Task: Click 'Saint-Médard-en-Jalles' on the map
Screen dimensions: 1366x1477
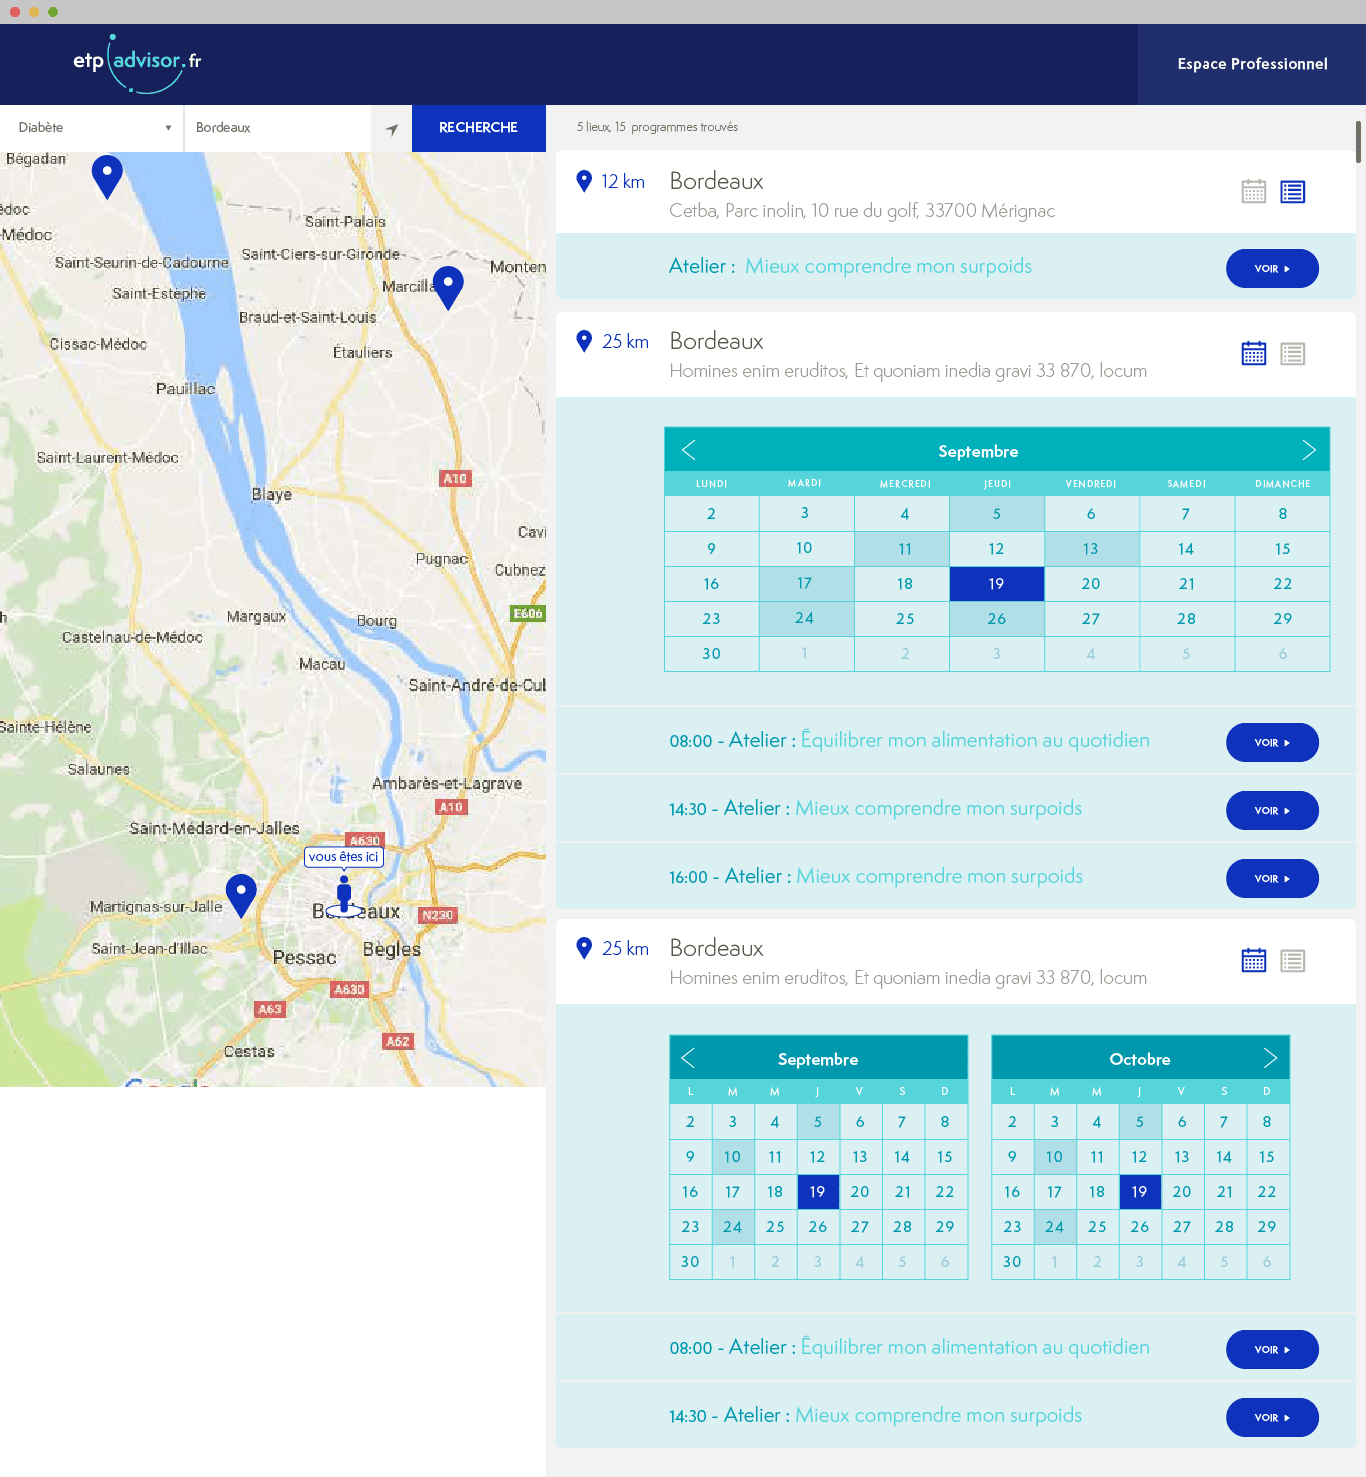Action: [215, 829]
